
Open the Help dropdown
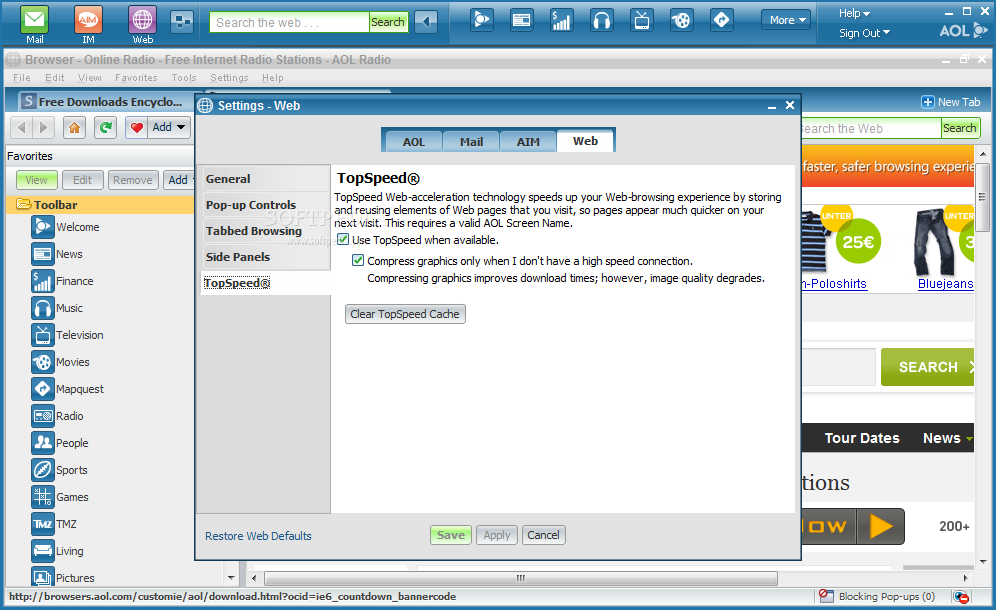click(x=854, y=13)
